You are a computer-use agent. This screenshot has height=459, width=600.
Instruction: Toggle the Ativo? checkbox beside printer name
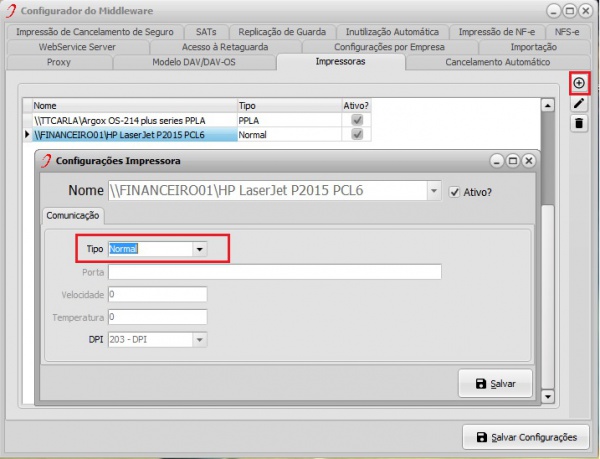(456, 192)
